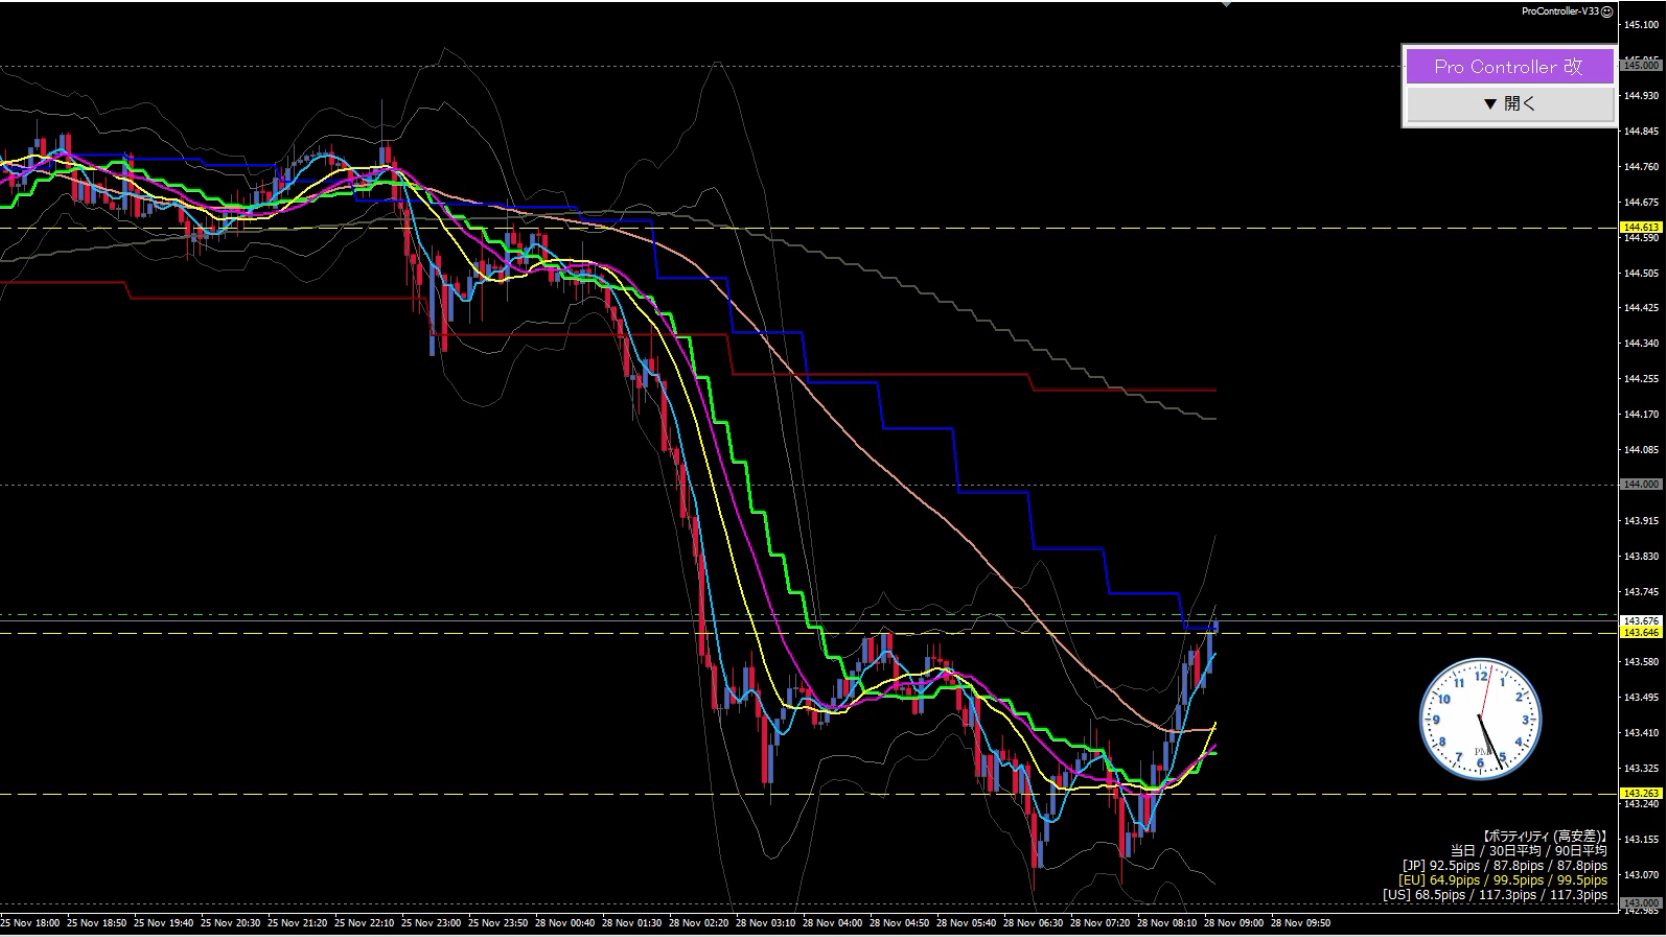Screen dimensions: 1666x937
Task: Click the 28 Nov 04:00 time label
Action: [832, 924]
